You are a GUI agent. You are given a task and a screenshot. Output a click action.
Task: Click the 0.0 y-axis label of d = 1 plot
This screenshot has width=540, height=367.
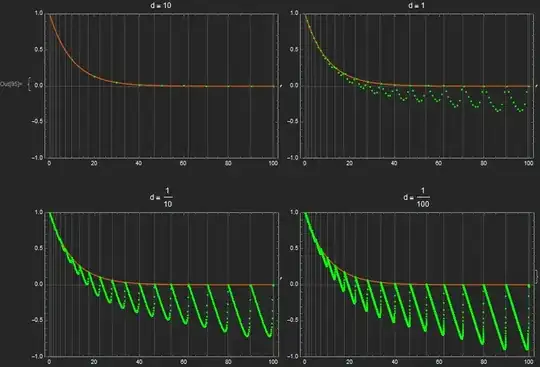[294, 85]
